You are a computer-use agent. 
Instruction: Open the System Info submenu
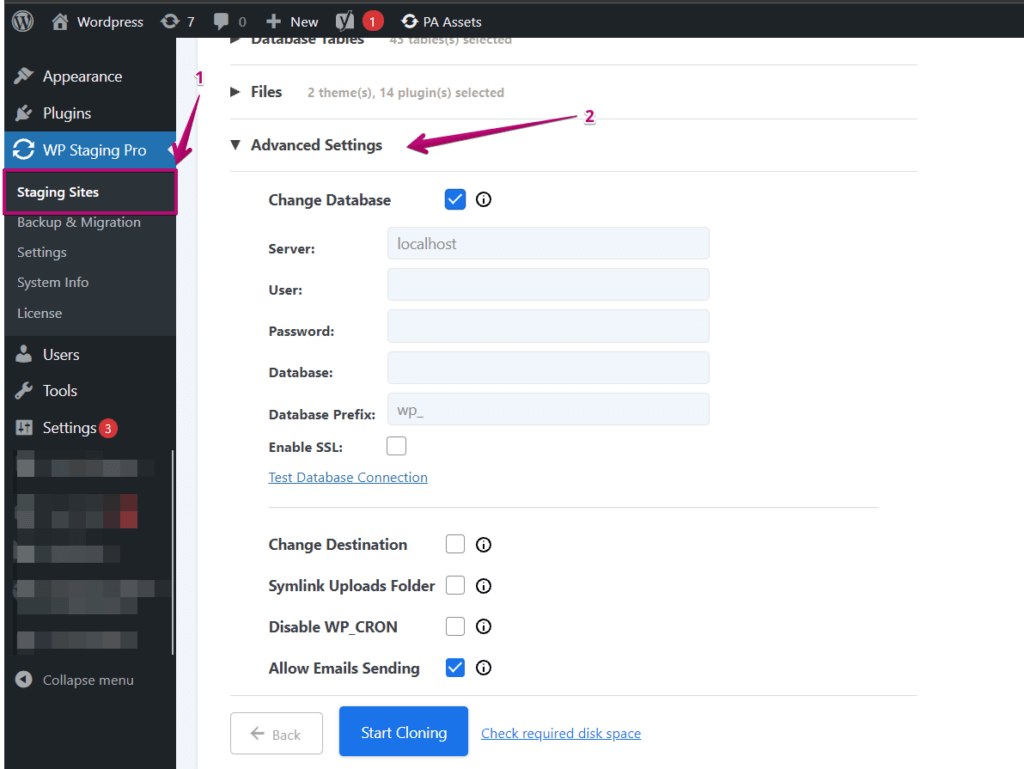53,282
